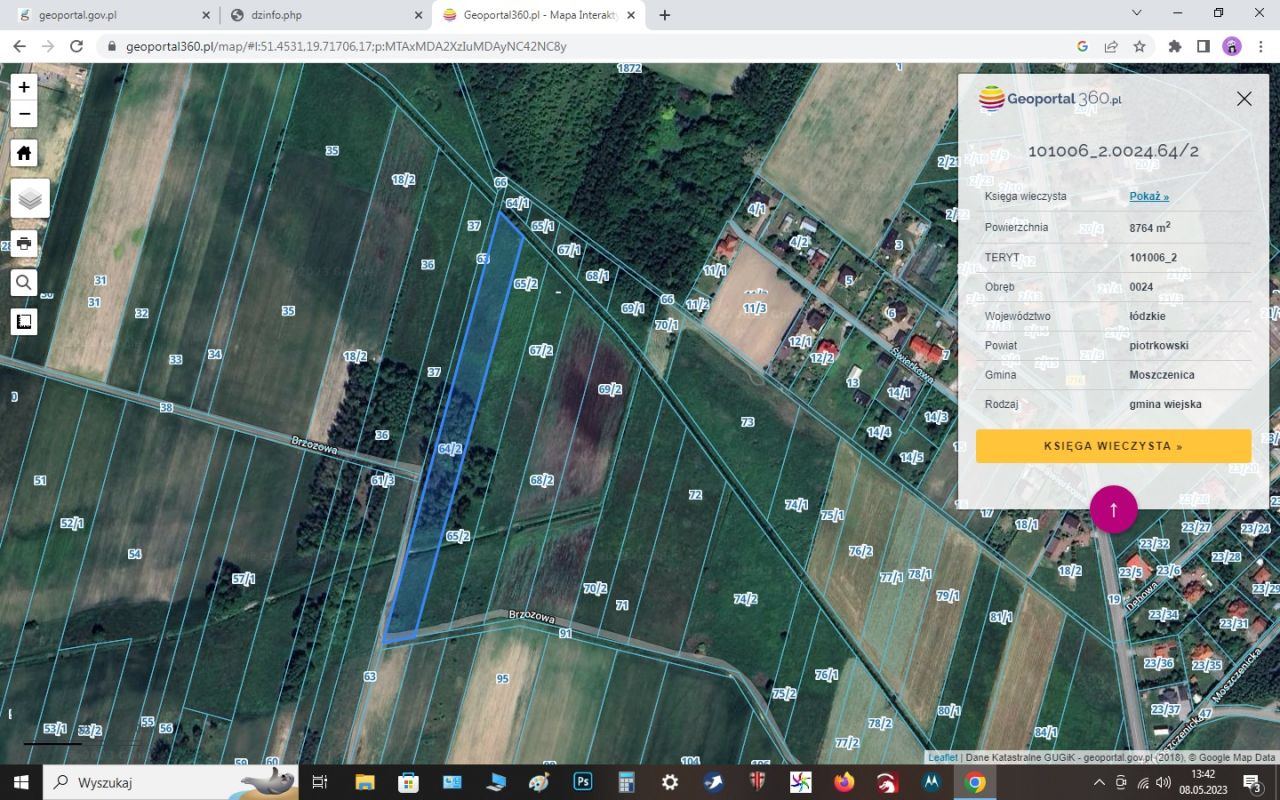Click the KSIĘGA WIECZYSTA button
Viewport: 1280px width, 800px height.
(x=1113, y=446)
